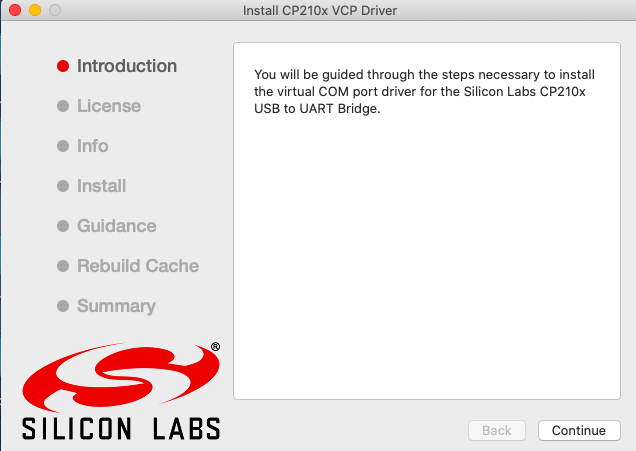The height and width of the screenshot is (451, 636).
Task: Click the Continue button
Action: tap(578, 431)
